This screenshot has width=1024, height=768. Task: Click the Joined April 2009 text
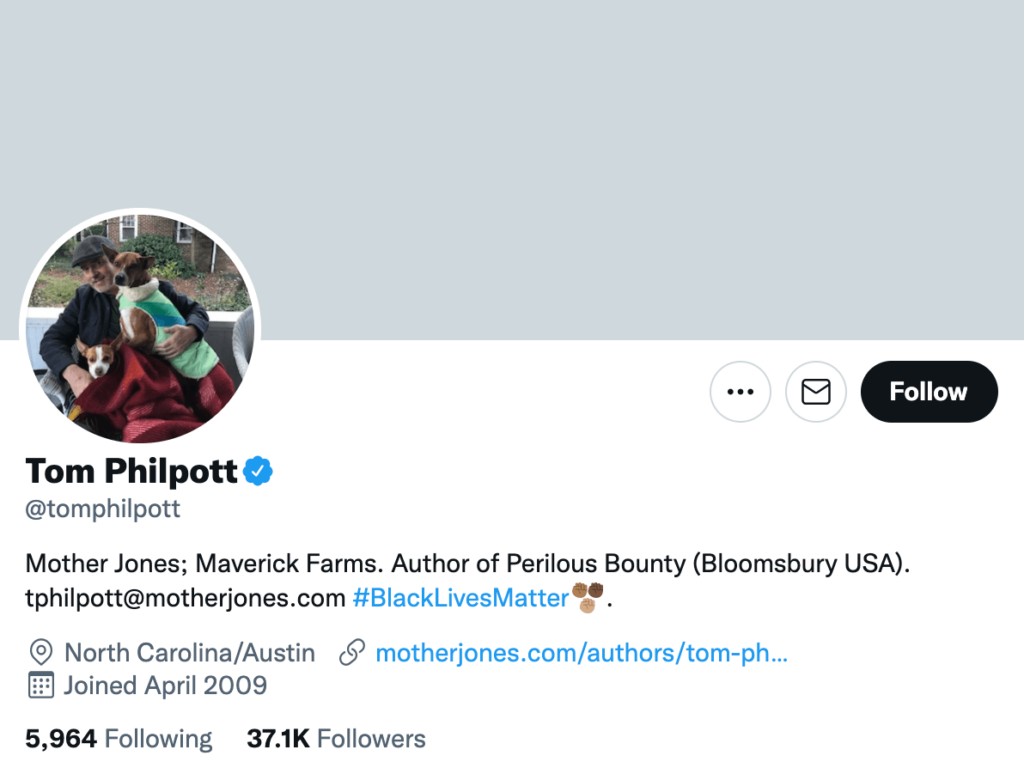point(165,686)
